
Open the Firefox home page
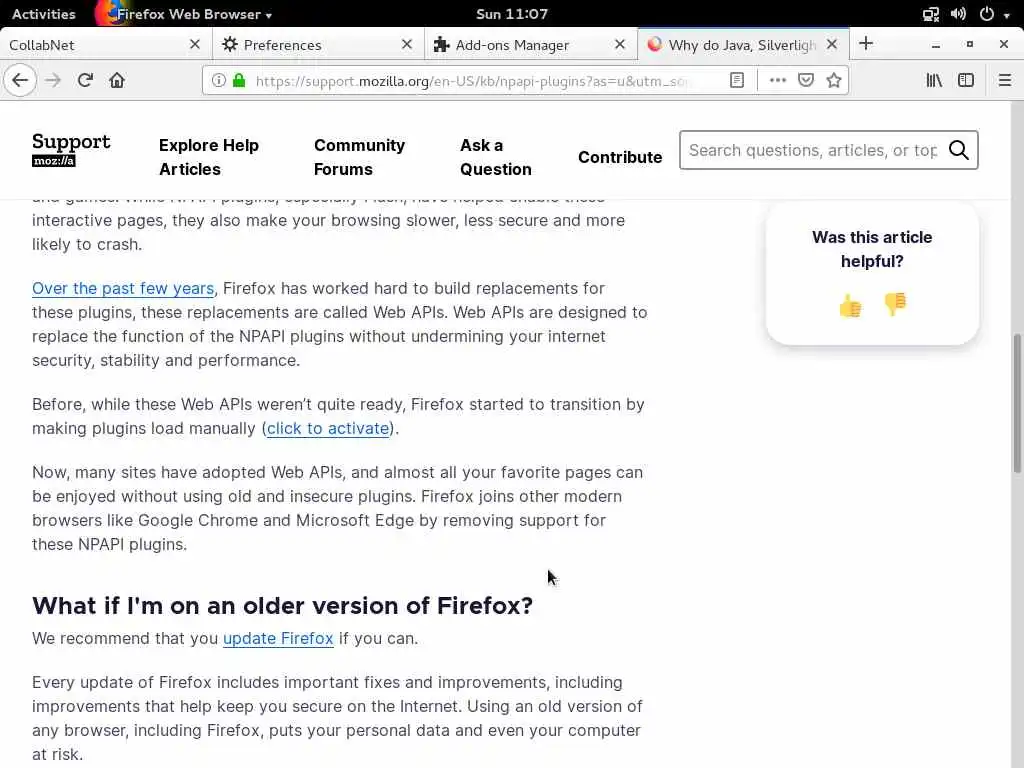[117, 80]
